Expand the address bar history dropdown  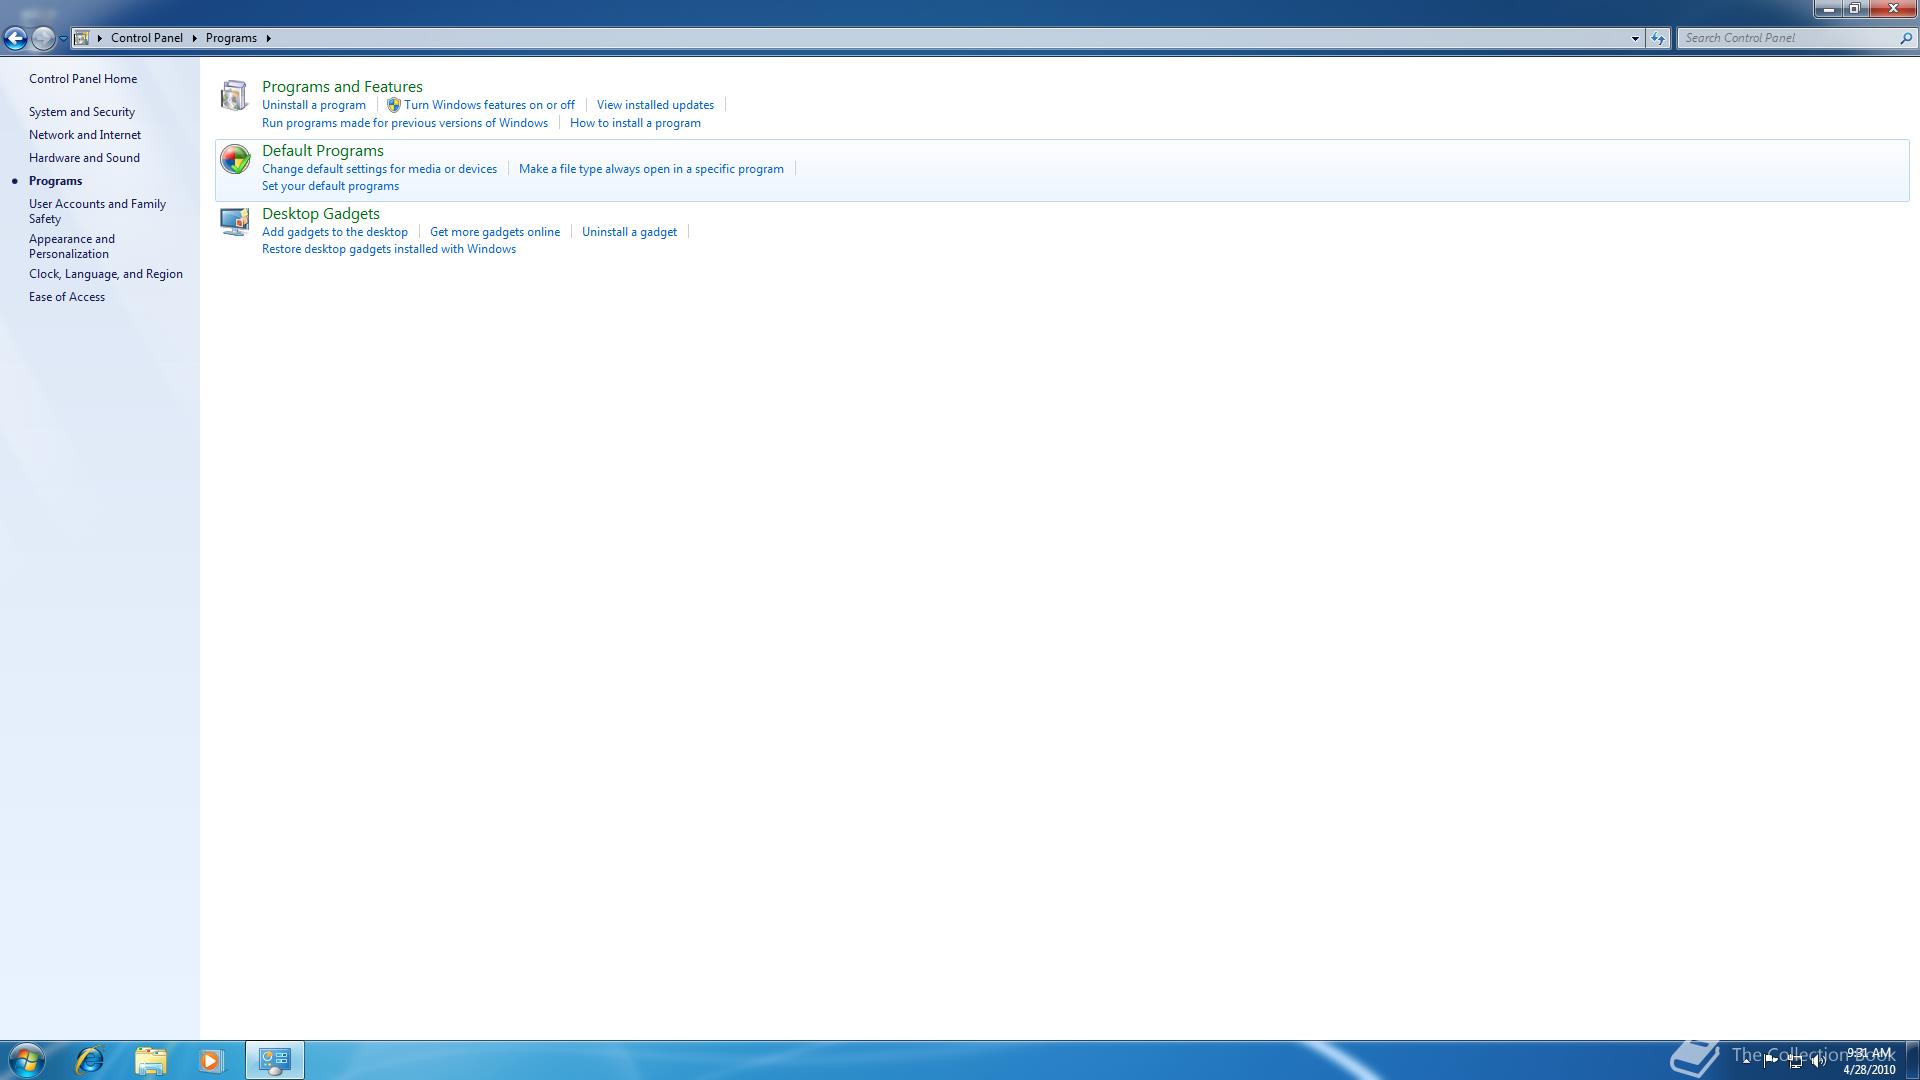[x=1635, y=38]
